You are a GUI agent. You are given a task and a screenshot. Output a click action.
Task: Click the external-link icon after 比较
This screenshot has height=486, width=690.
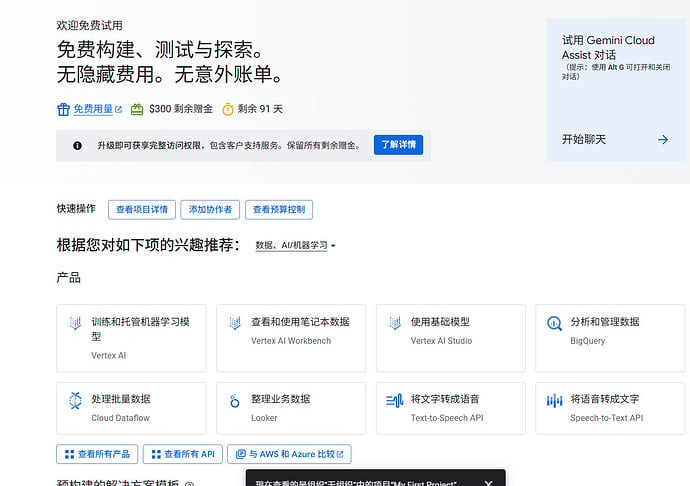click(340, 454)
